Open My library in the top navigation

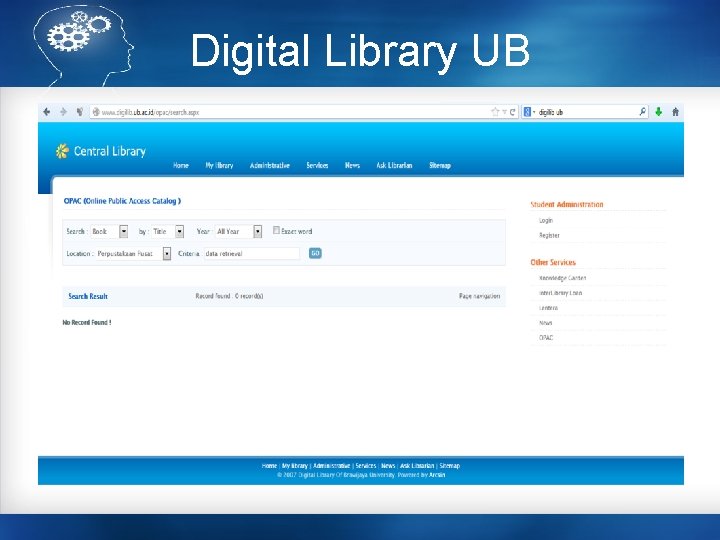click(219, 165)
